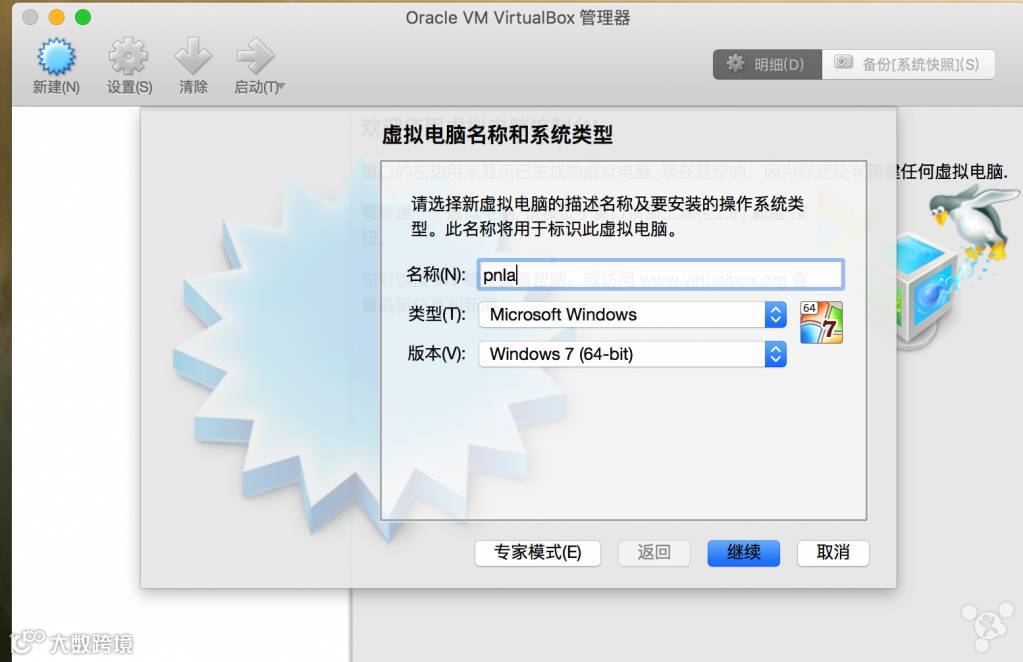Click the Discard (清除) down arrow icon

tap(193, 56)
